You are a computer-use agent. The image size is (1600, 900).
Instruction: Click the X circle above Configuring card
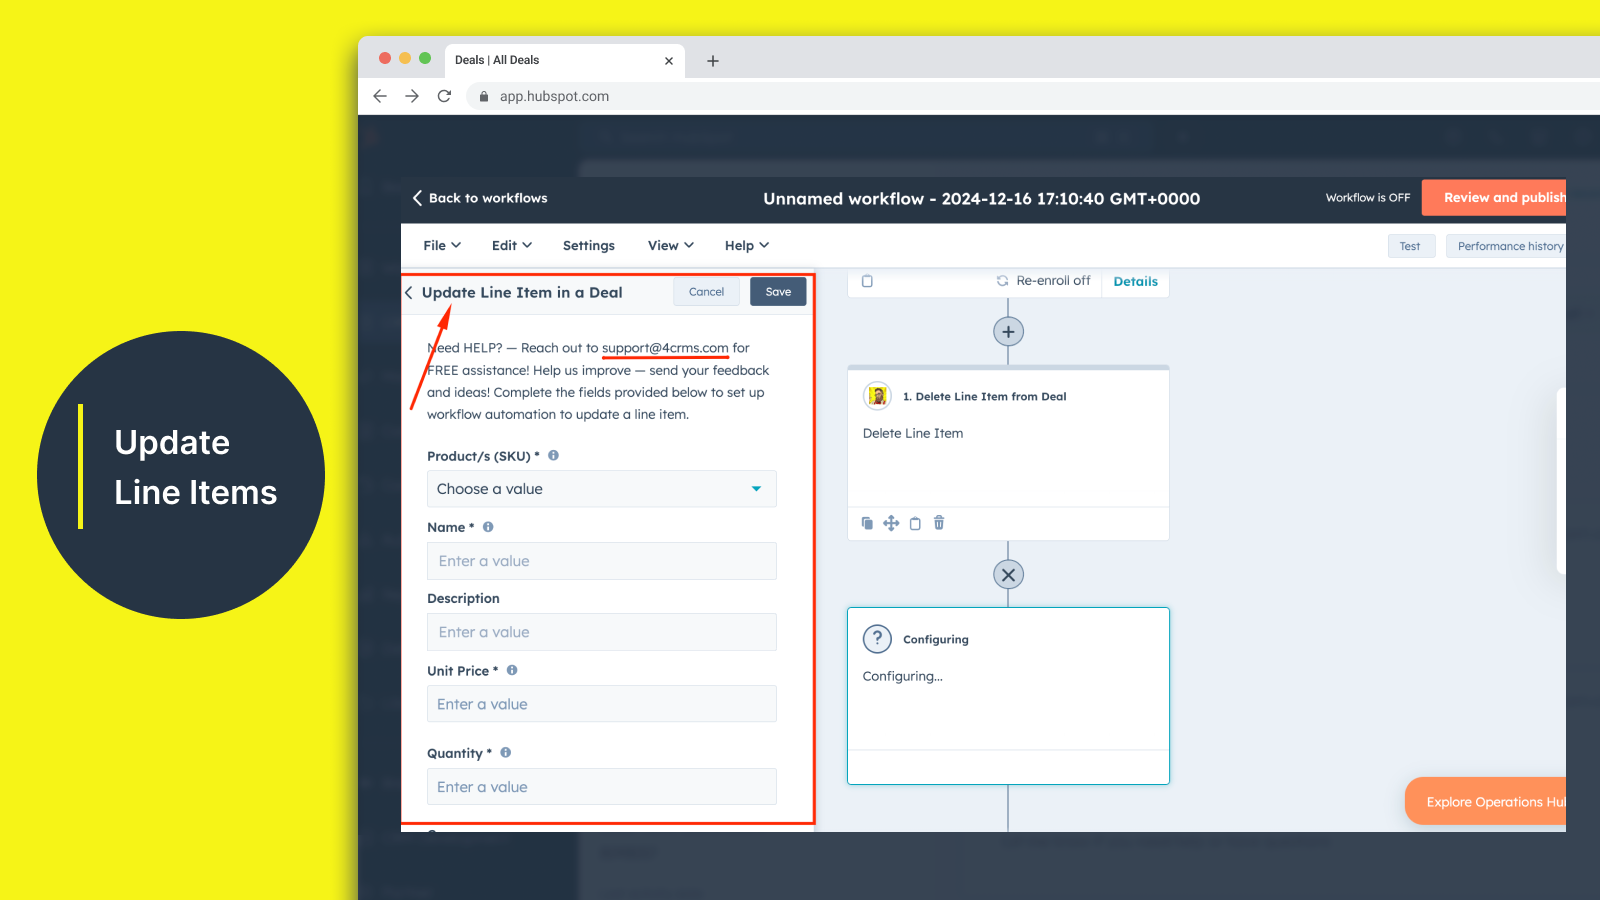(x=1008, y=575)
